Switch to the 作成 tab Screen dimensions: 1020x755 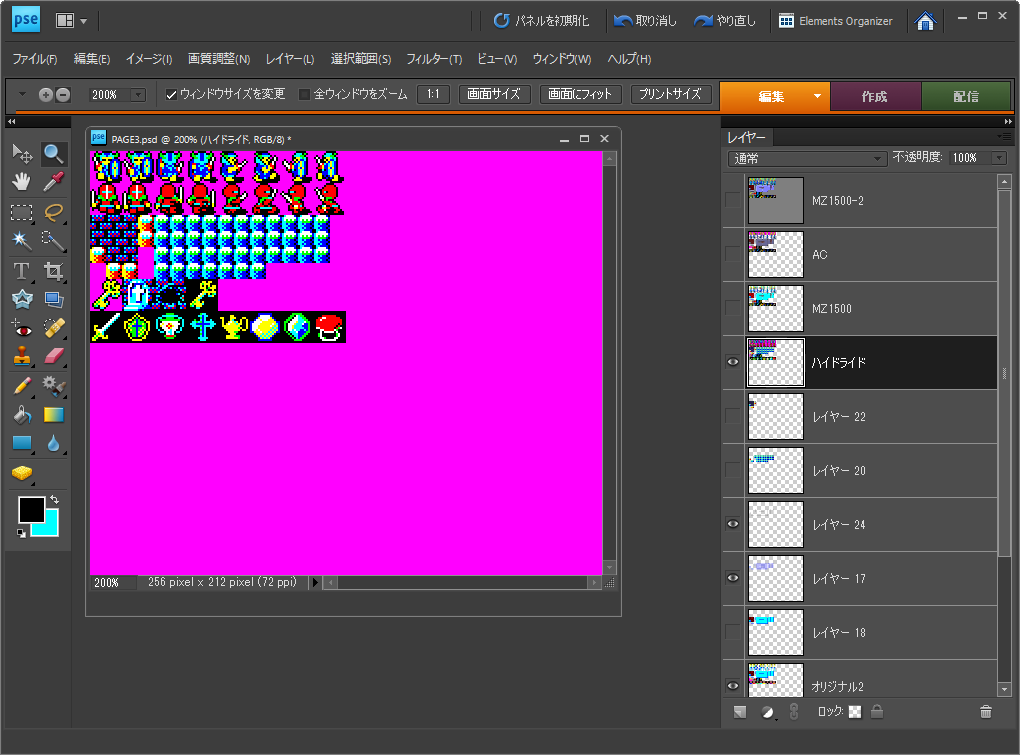click(875, 96)
